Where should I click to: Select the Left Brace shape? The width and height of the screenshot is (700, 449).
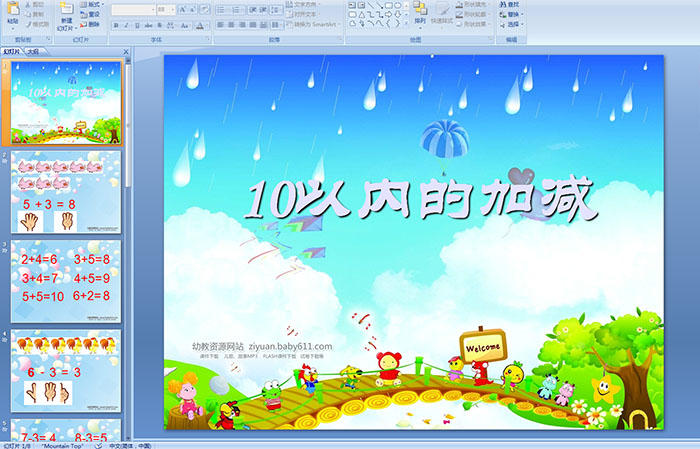point(388,23)
